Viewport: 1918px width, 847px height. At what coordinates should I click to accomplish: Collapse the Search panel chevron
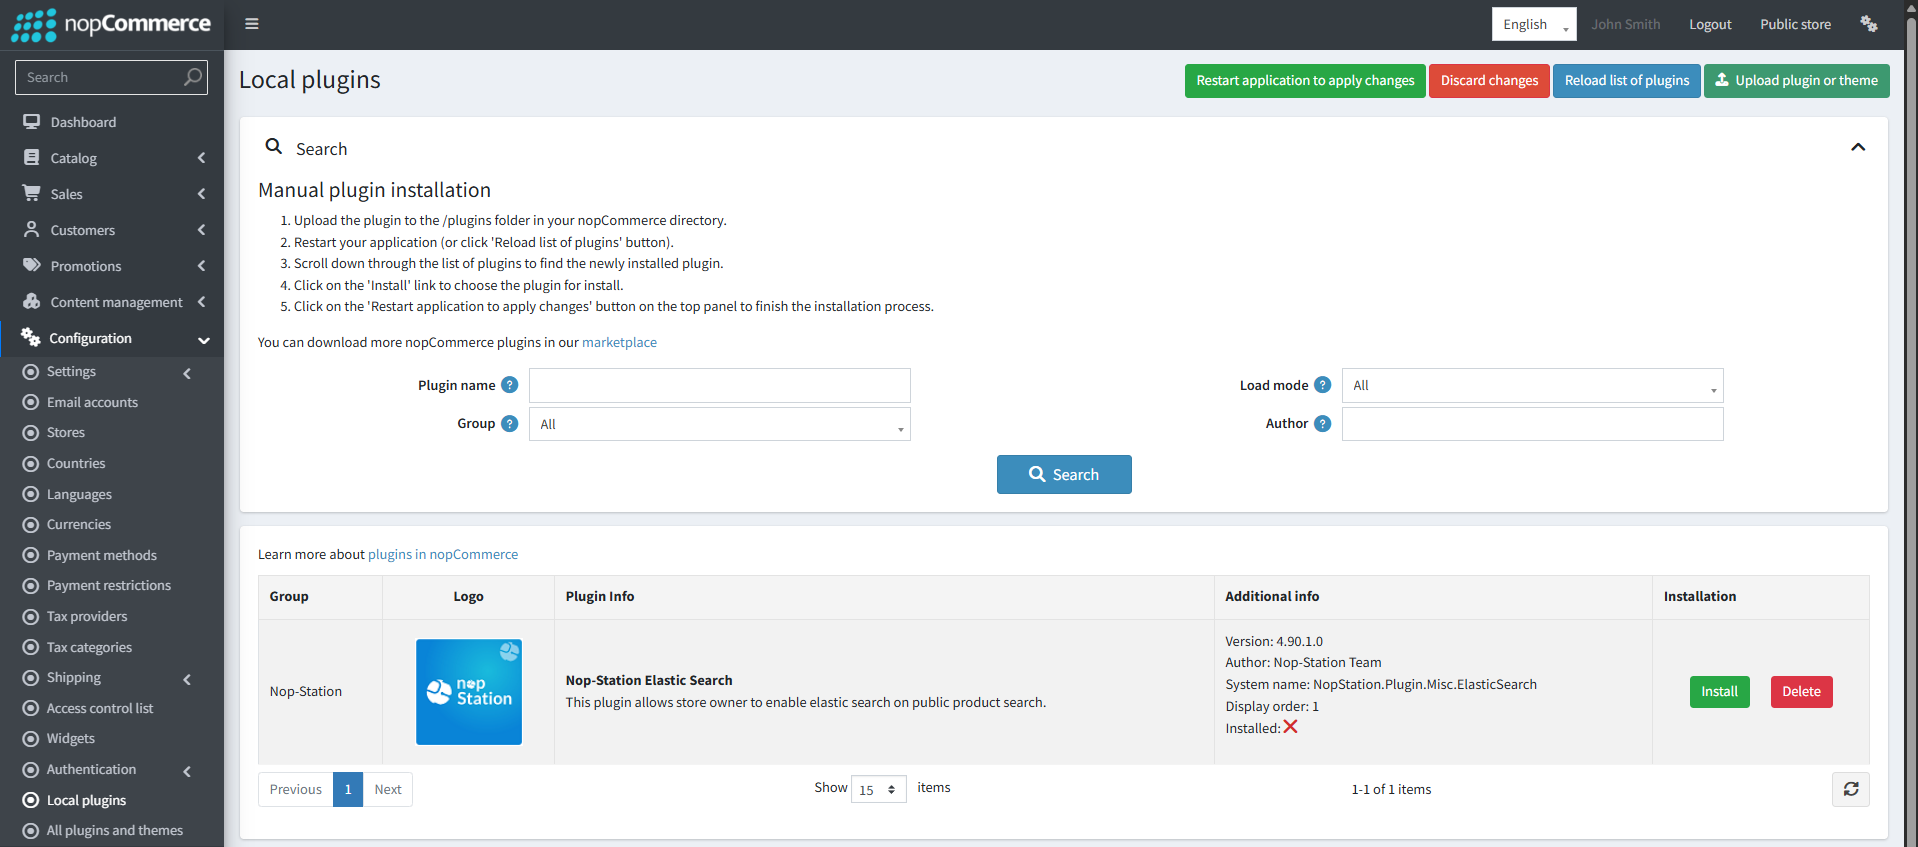[1857, 148]
